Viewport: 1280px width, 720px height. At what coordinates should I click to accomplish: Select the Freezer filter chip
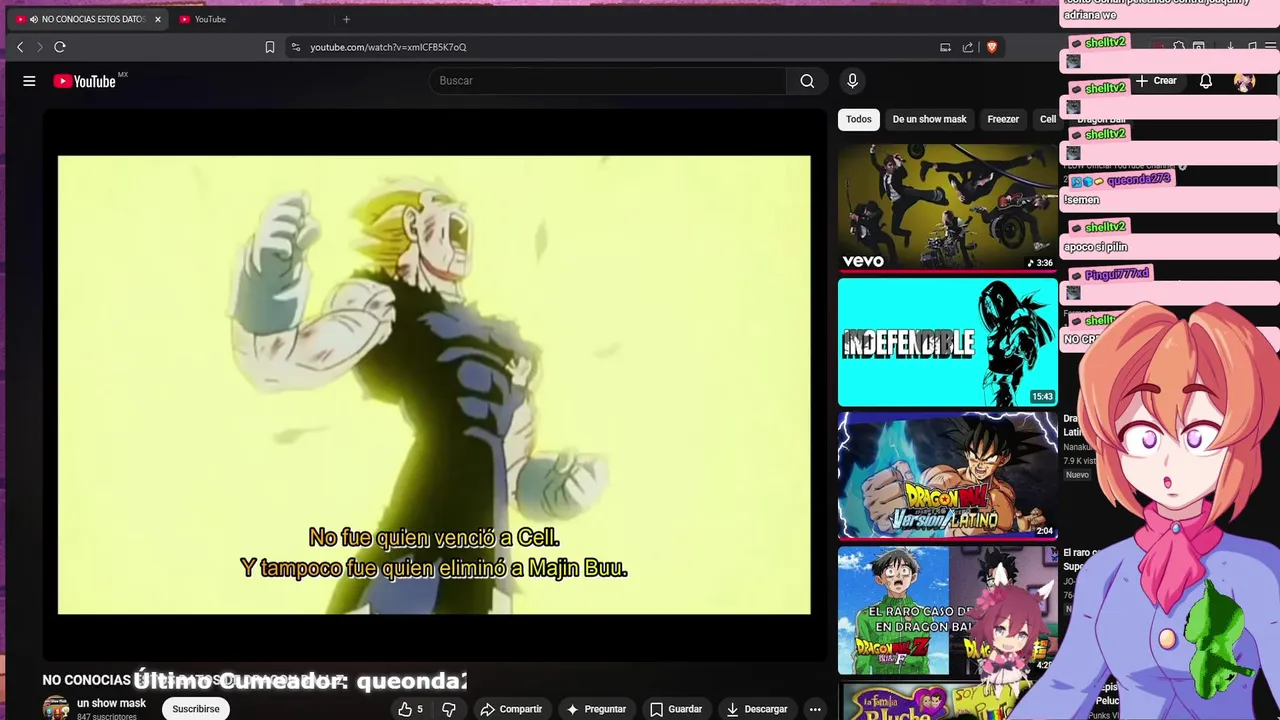(x=1003, y=119)
